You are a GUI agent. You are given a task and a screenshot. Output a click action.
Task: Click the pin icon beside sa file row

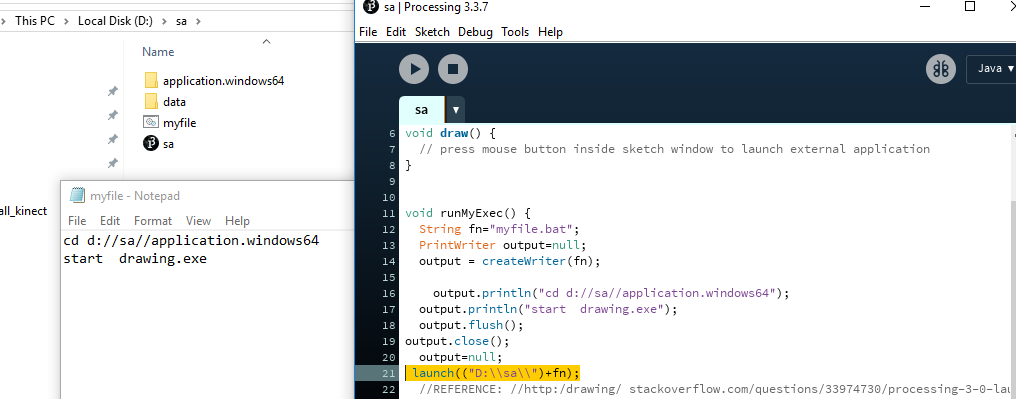coord(113,163)
